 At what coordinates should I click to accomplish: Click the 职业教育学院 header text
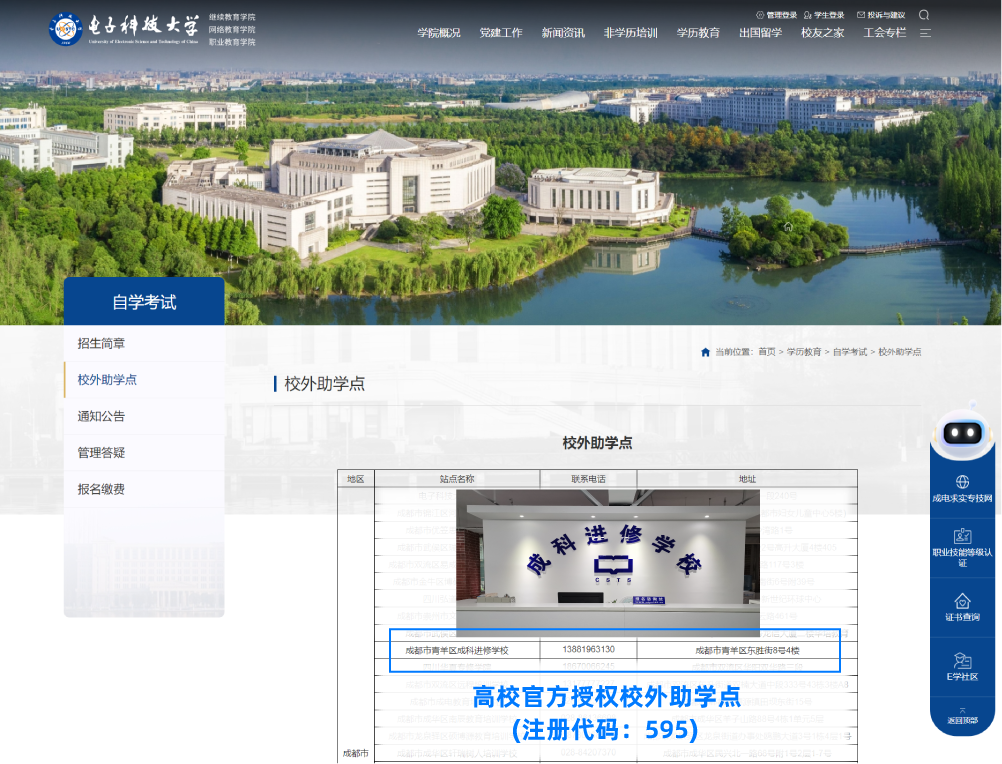point(232,42)
